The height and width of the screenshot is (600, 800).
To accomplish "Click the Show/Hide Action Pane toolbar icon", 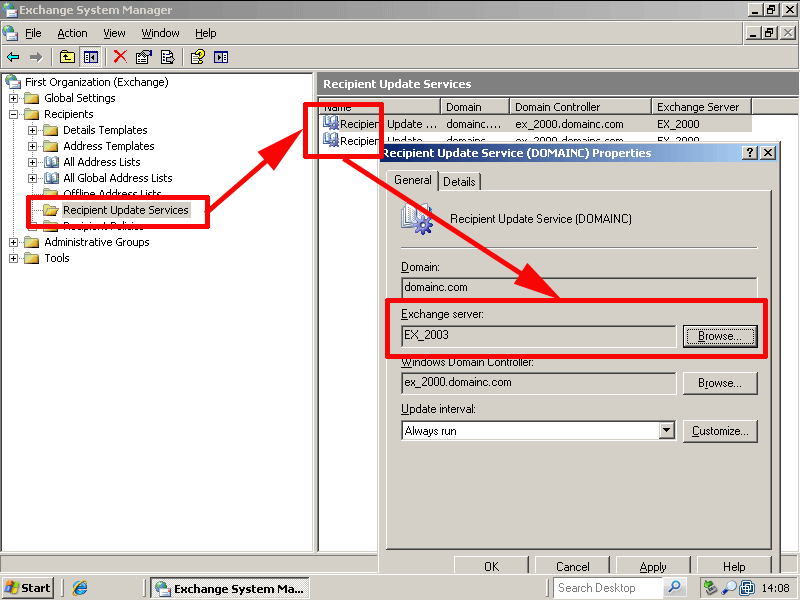I will [221, 57].
